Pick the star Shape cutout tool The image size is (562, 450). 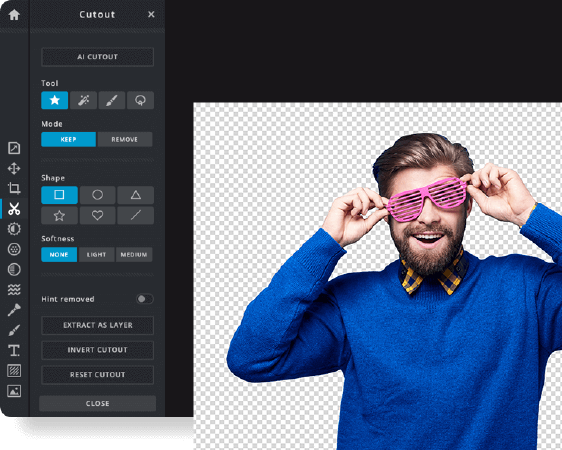click(x=54, y=100)
